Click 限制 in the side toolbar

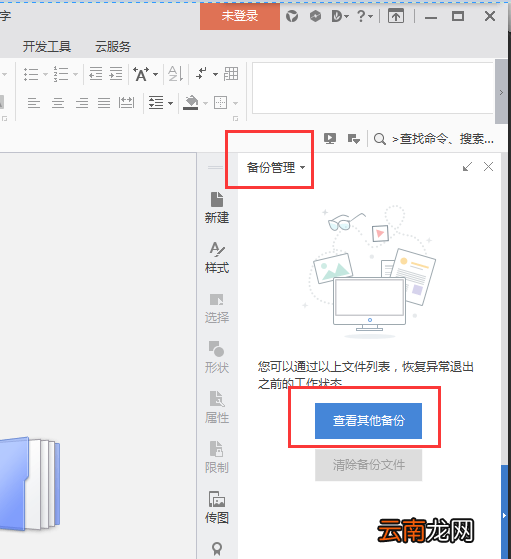(217, 457)
